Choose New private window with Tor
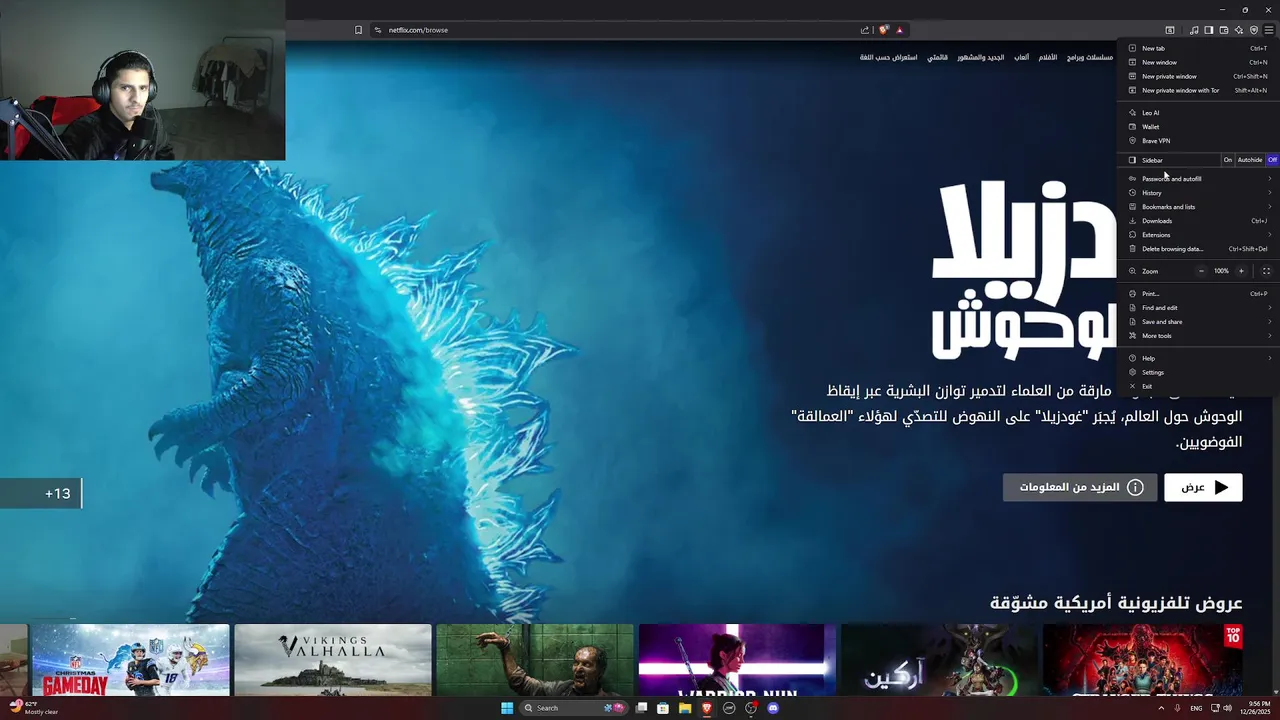 click(1198, 90)
